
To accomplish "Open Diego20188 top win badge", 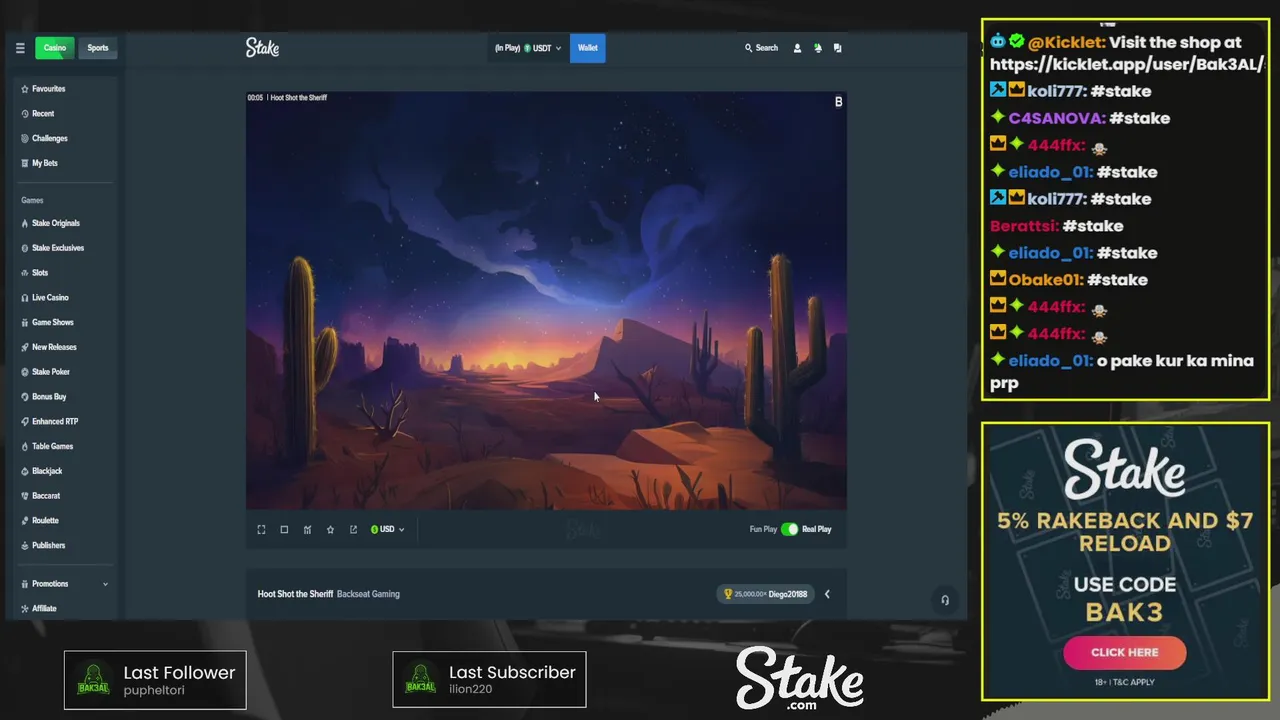I will click(765, 594).
